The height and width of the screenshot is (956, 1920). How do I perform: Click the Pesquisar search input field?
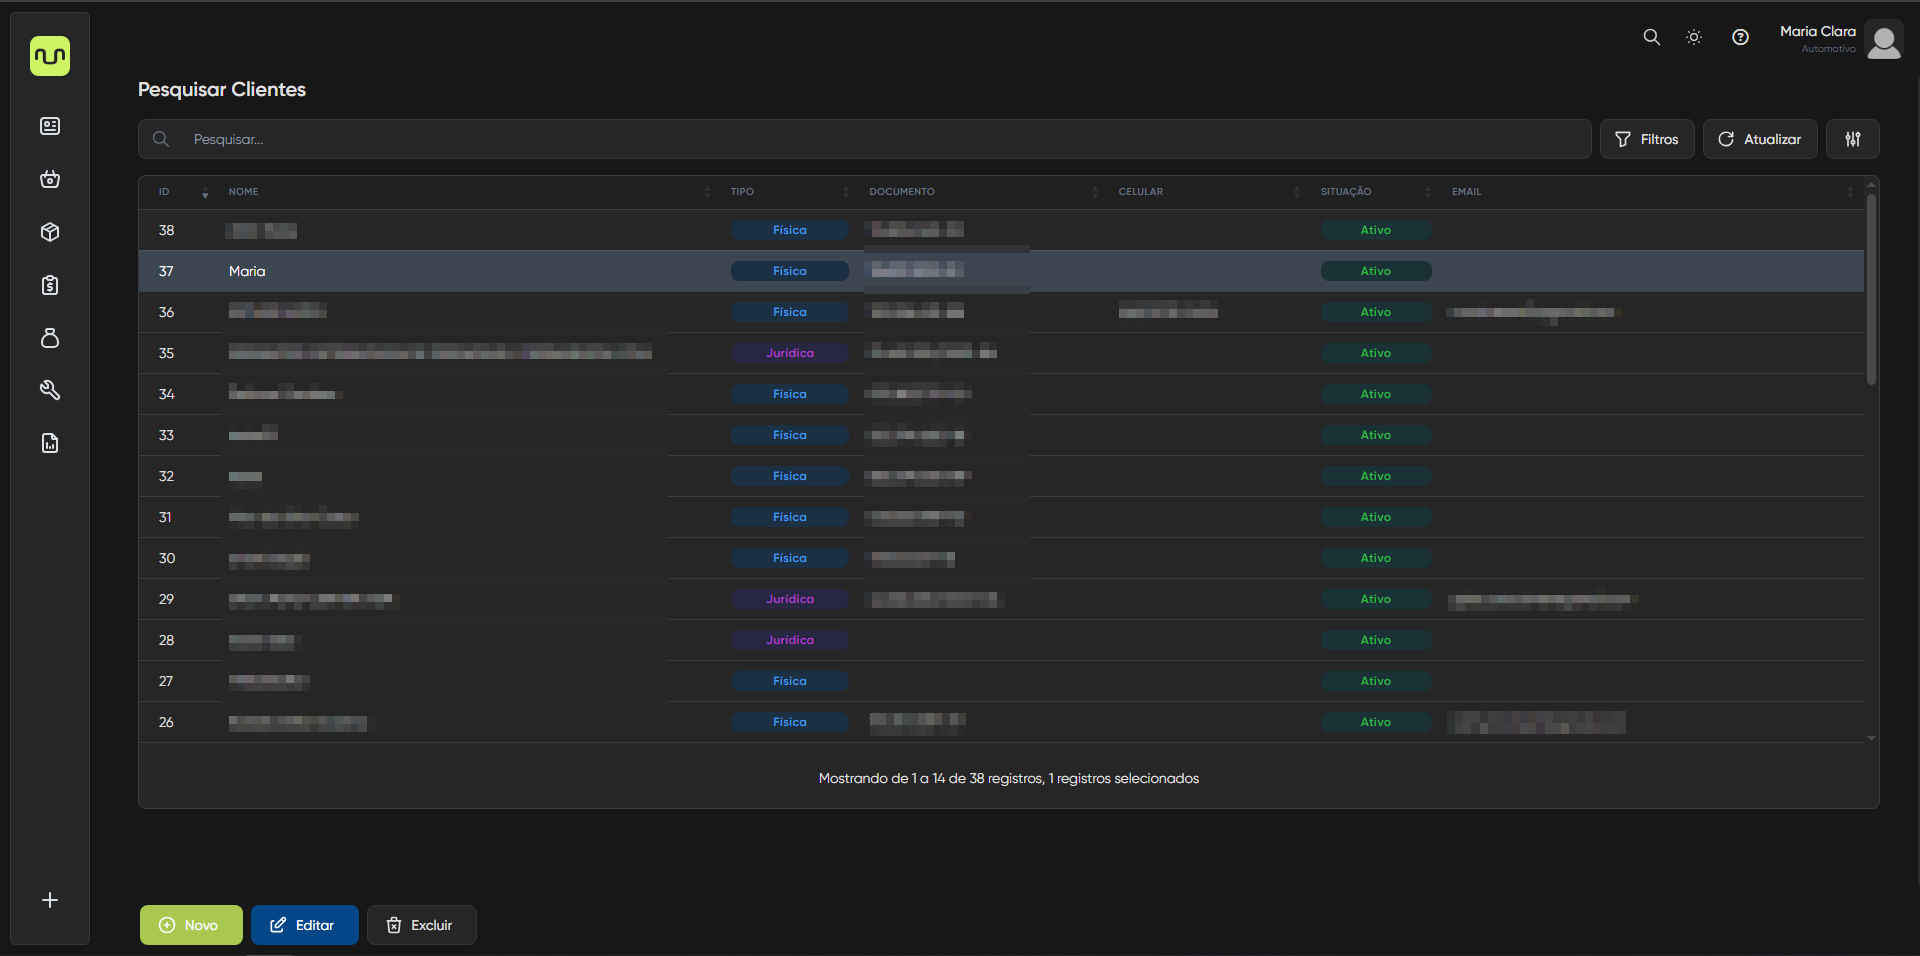tap(880, 139)
